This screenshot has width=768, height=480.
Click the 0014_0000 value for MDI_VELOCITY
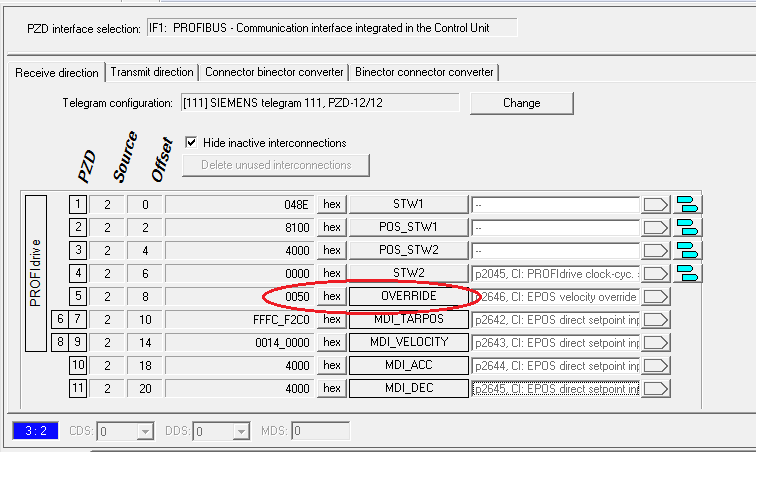(x=282, y=343)
